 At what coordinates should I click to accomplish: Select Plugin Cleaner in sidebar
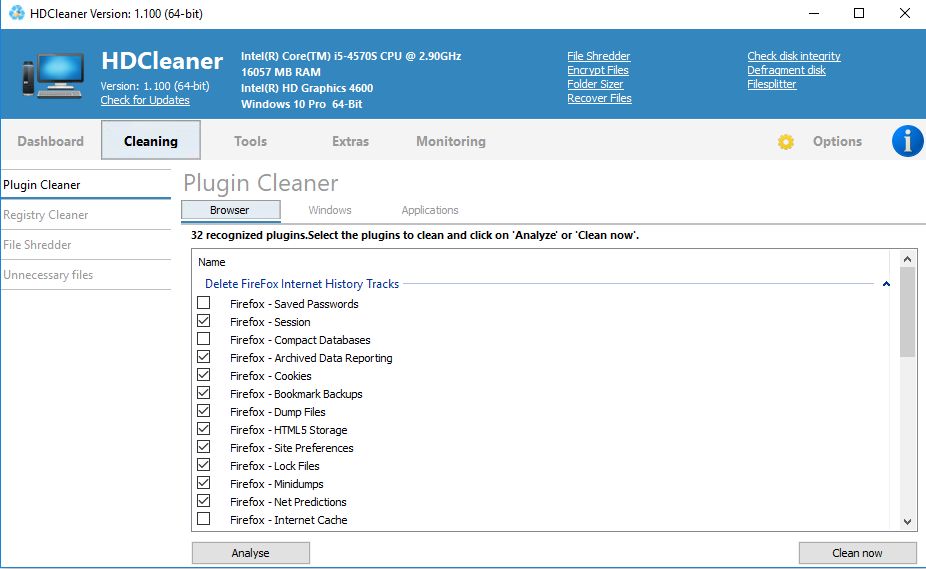tap(86, 185)
